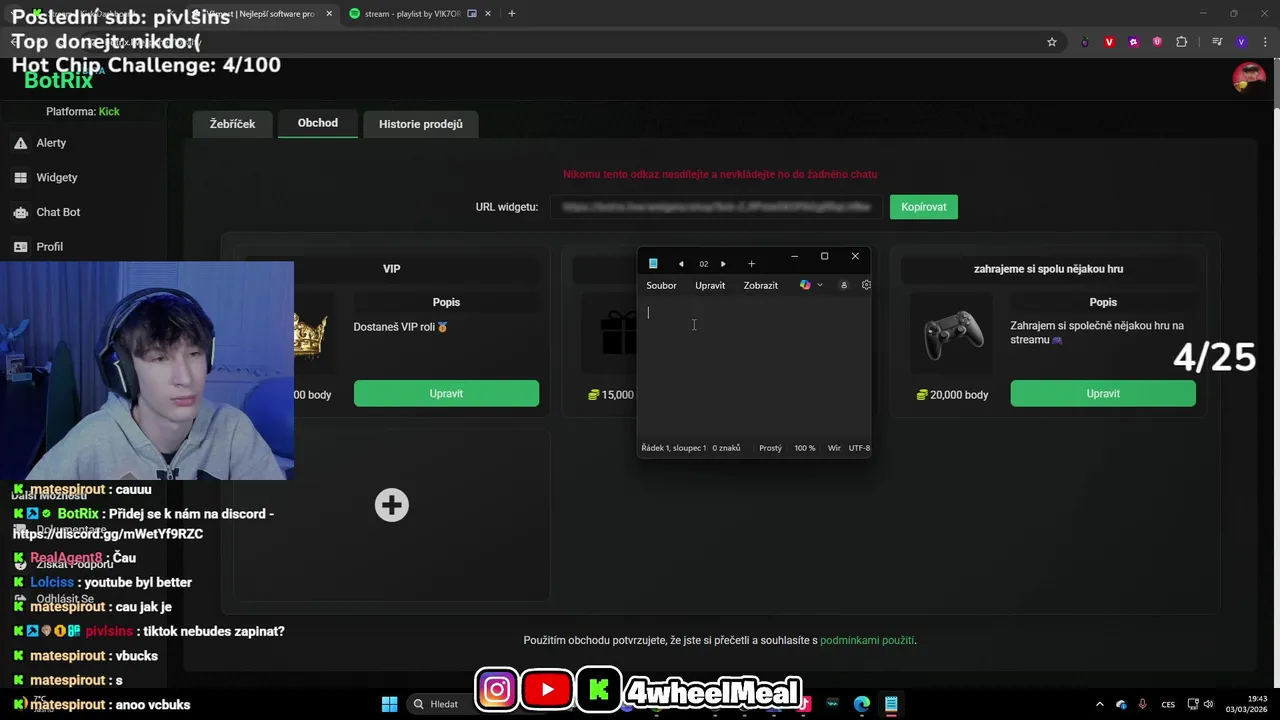Open the Historie prodejů tab
Image resolution: width=1280 pixels, height=720 pixels.
pyautogui.click(x=421, y=124)
